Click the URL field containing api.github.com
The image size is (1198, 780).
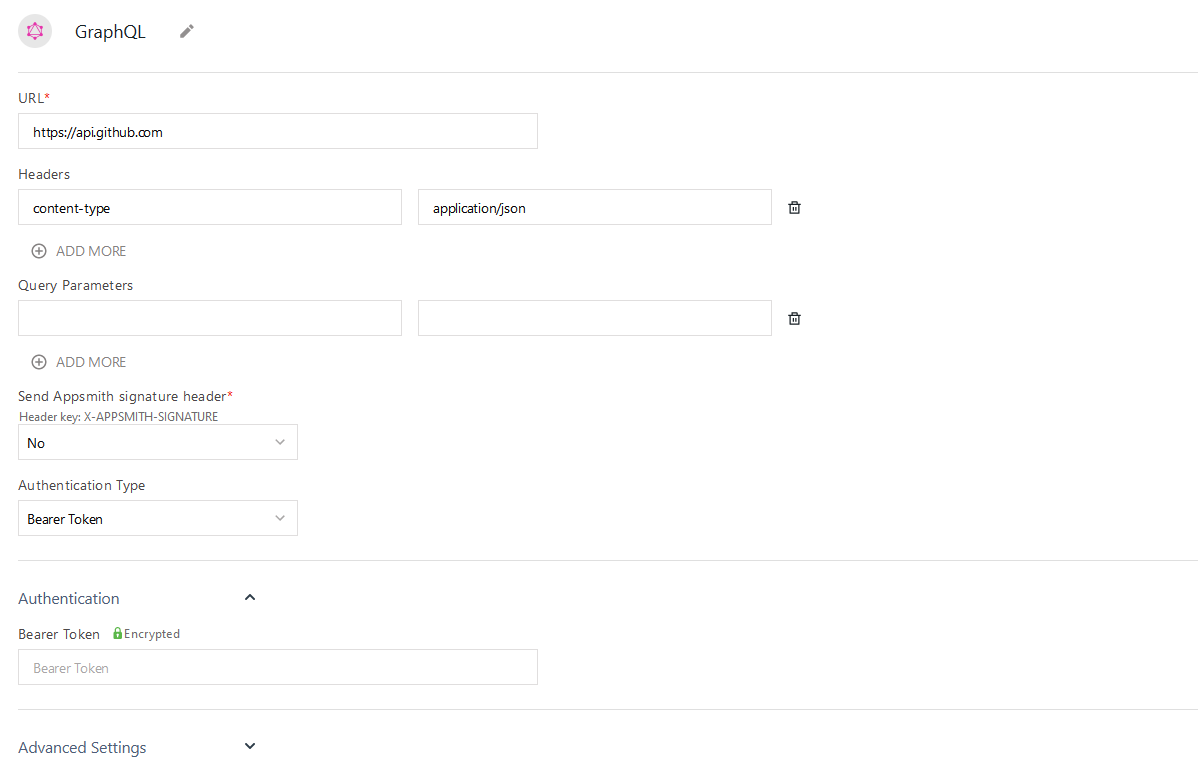pos(277,131)
